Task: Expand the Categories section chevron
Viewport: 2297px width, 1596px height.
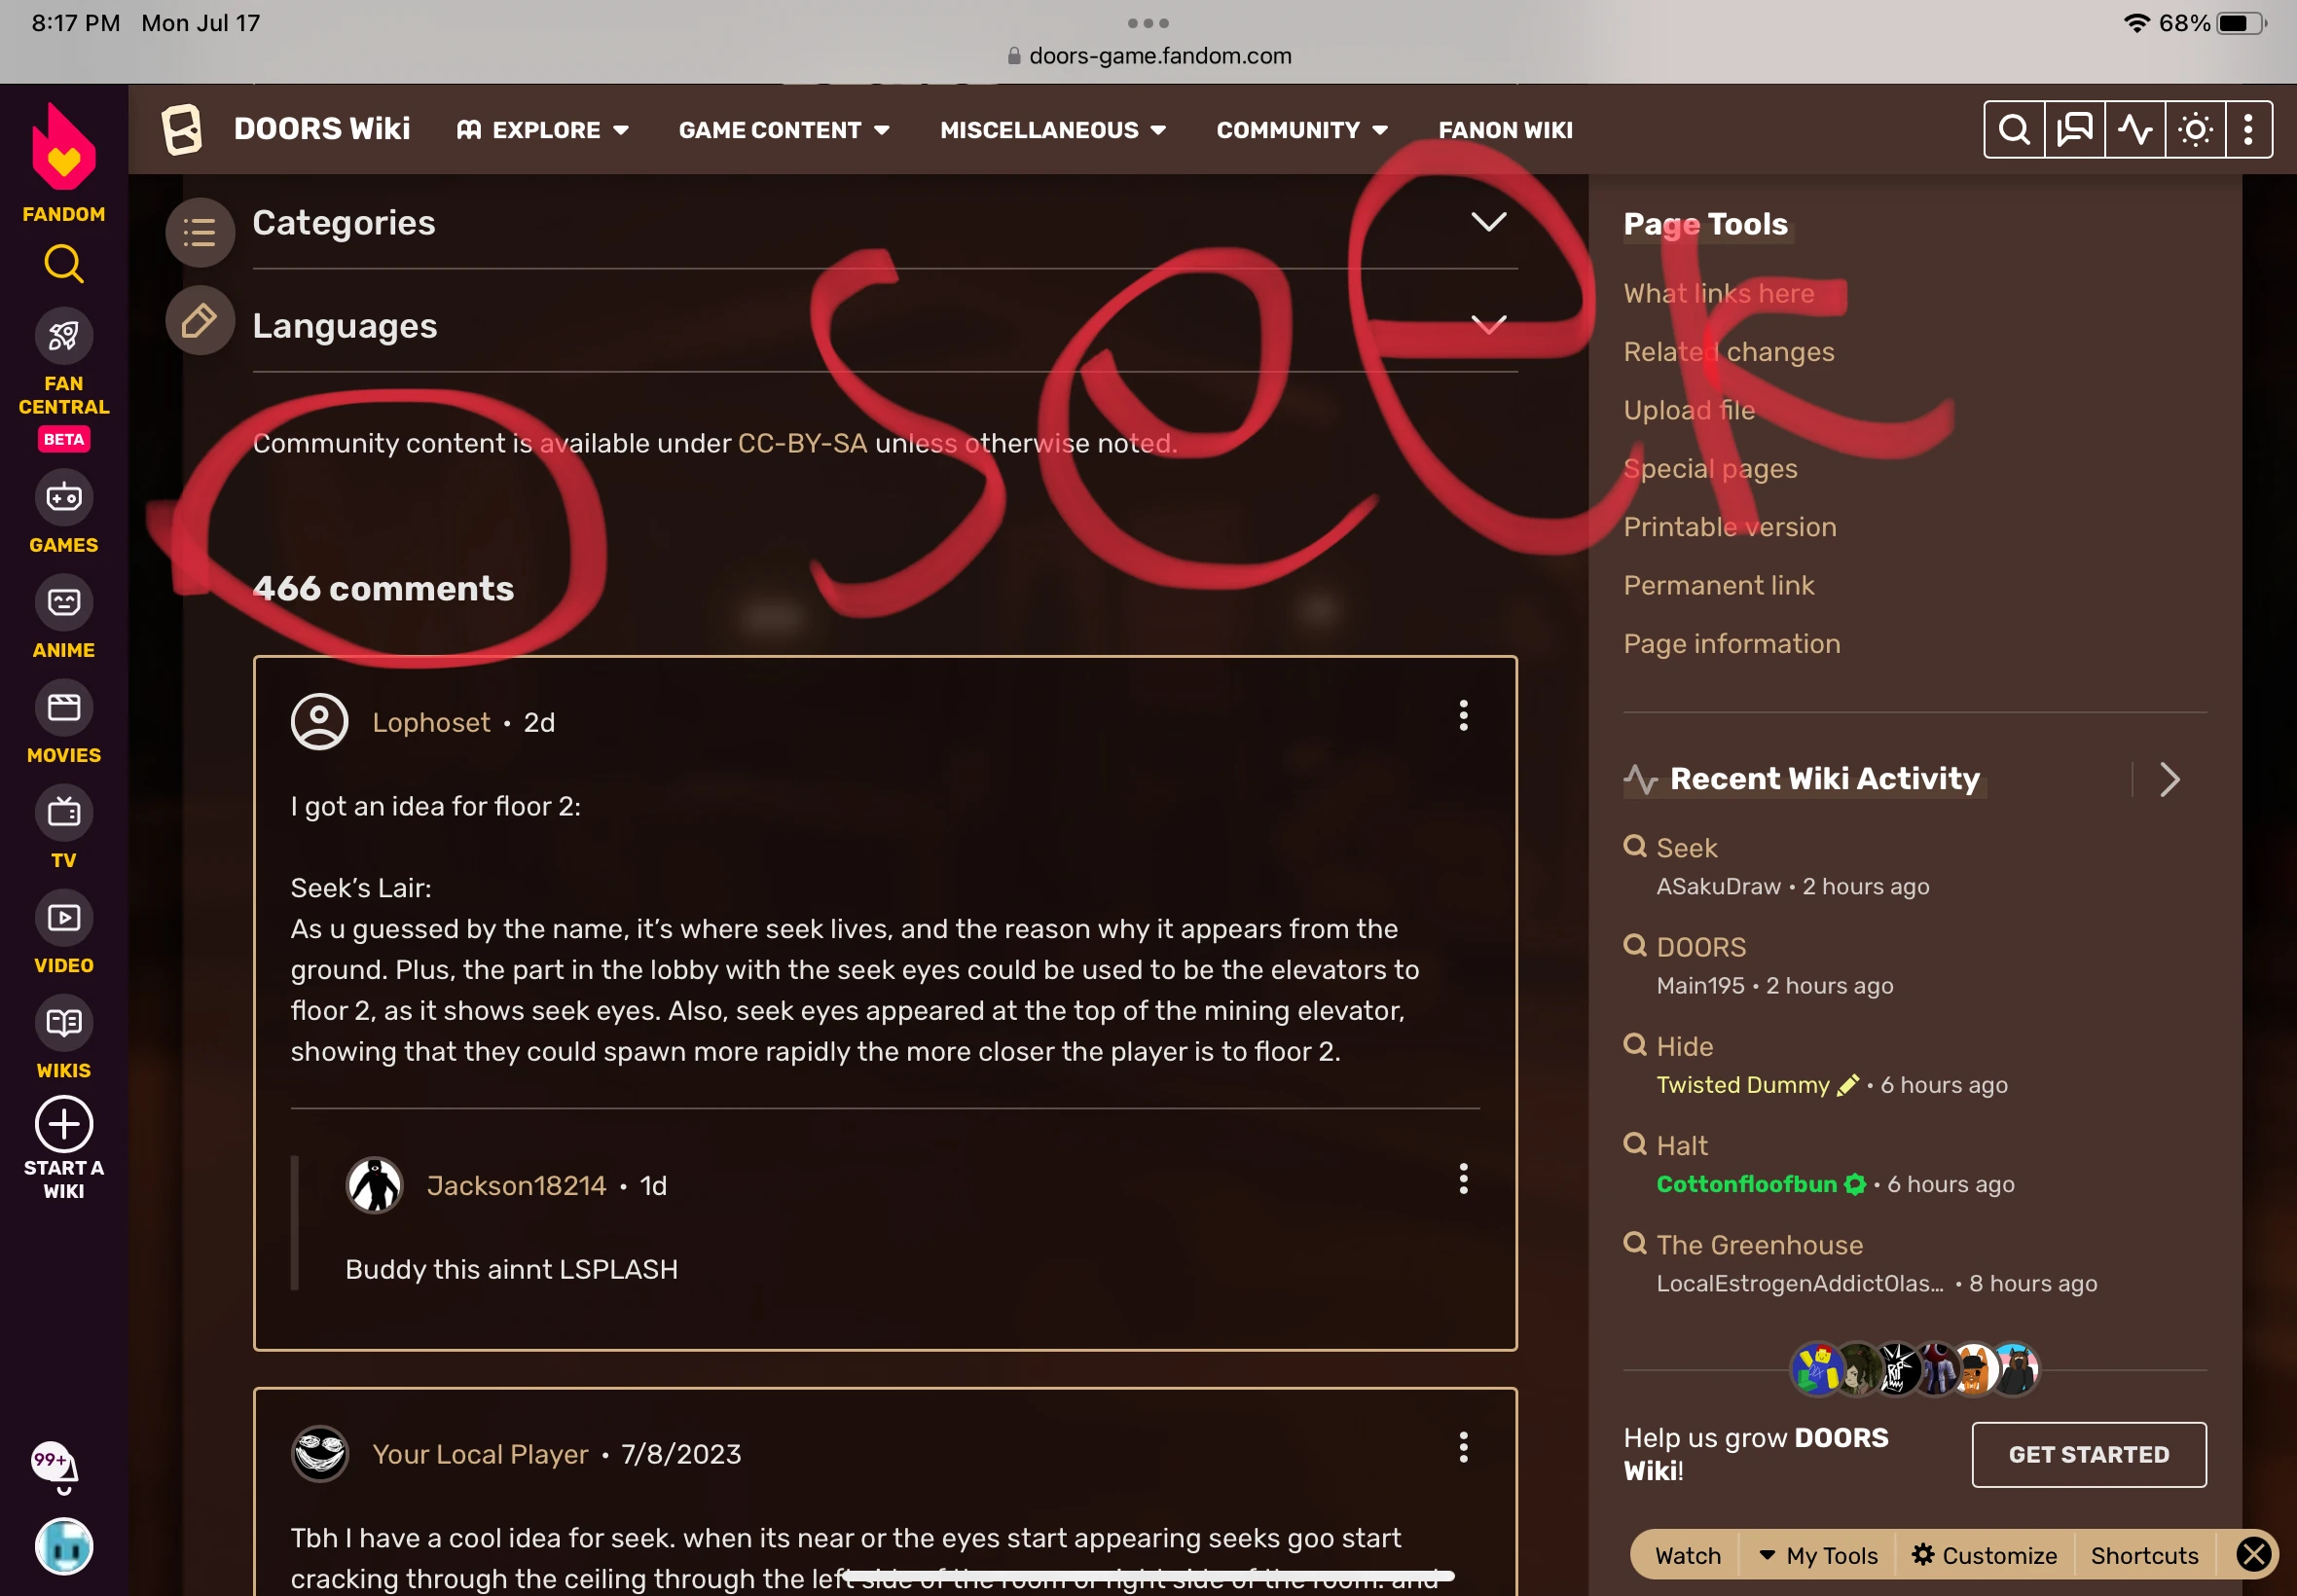Action: 1488,222
